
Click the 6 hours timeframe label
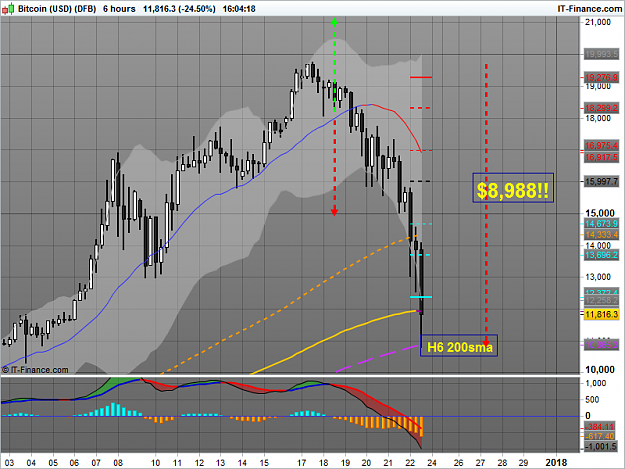[x=119, y=9]
